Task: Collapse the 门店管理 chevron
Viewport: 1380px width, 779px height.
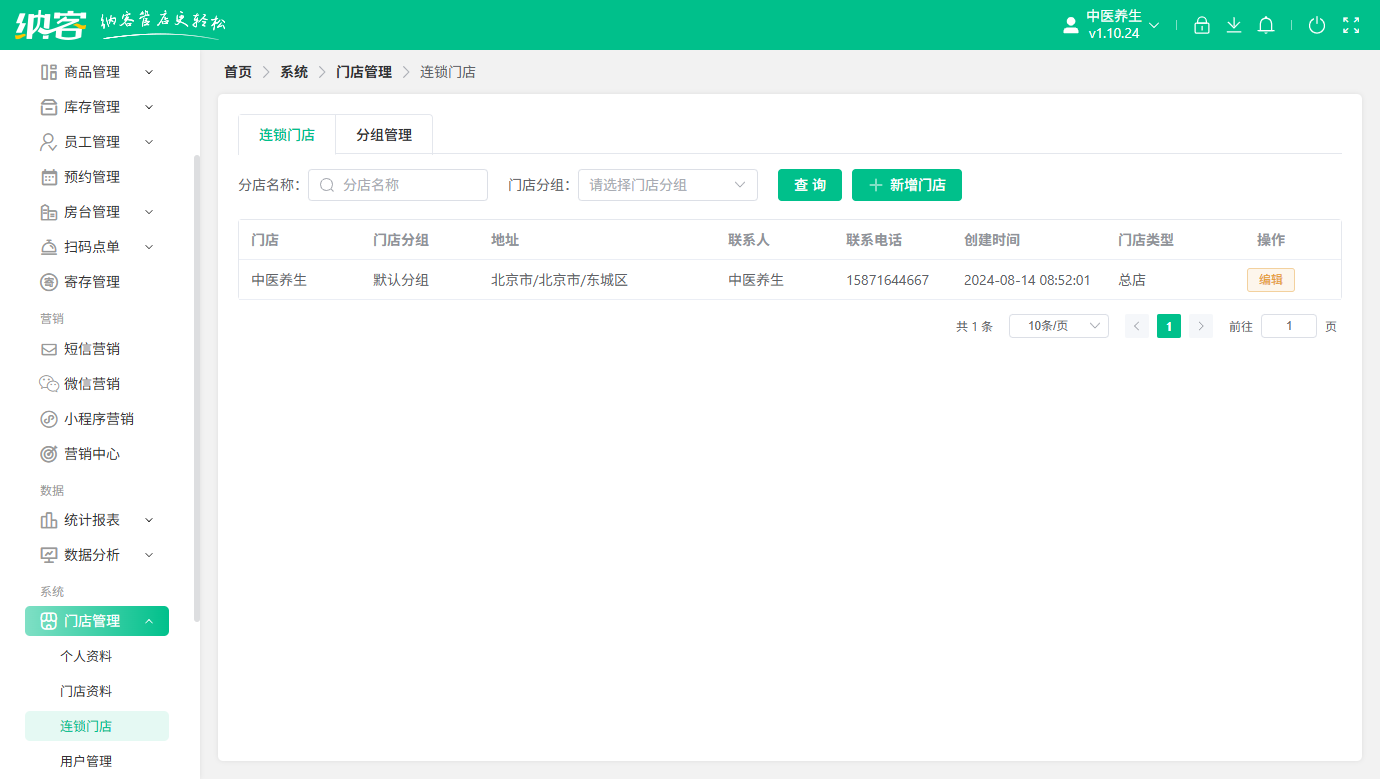Action: [x=149, y=621]
